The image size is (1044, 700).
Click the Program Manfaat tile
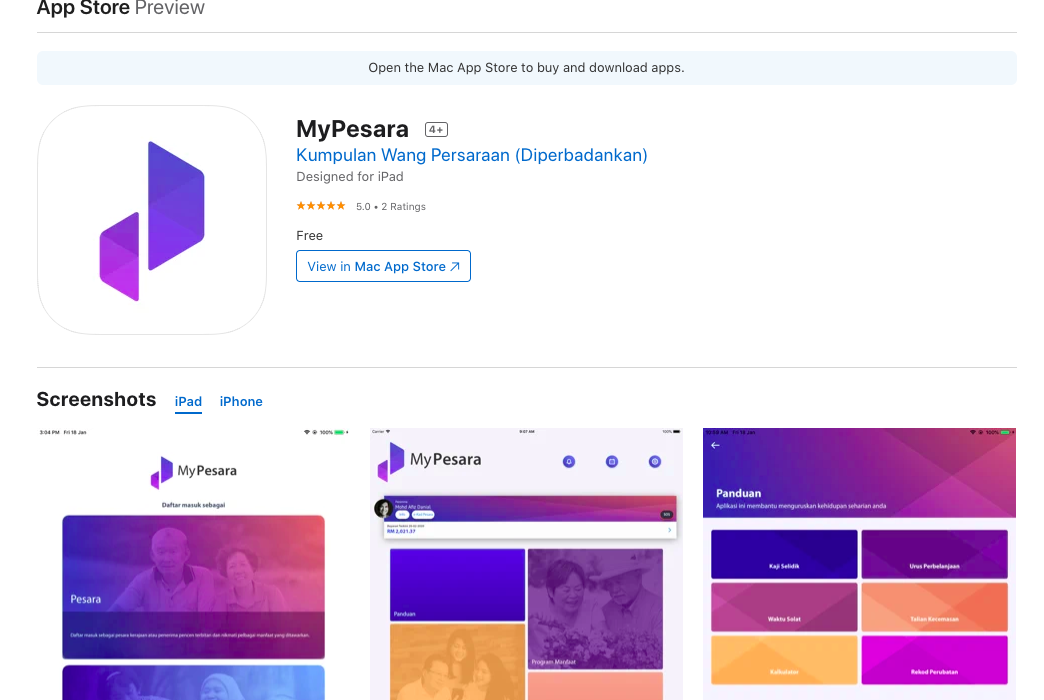tap(595, 609)
